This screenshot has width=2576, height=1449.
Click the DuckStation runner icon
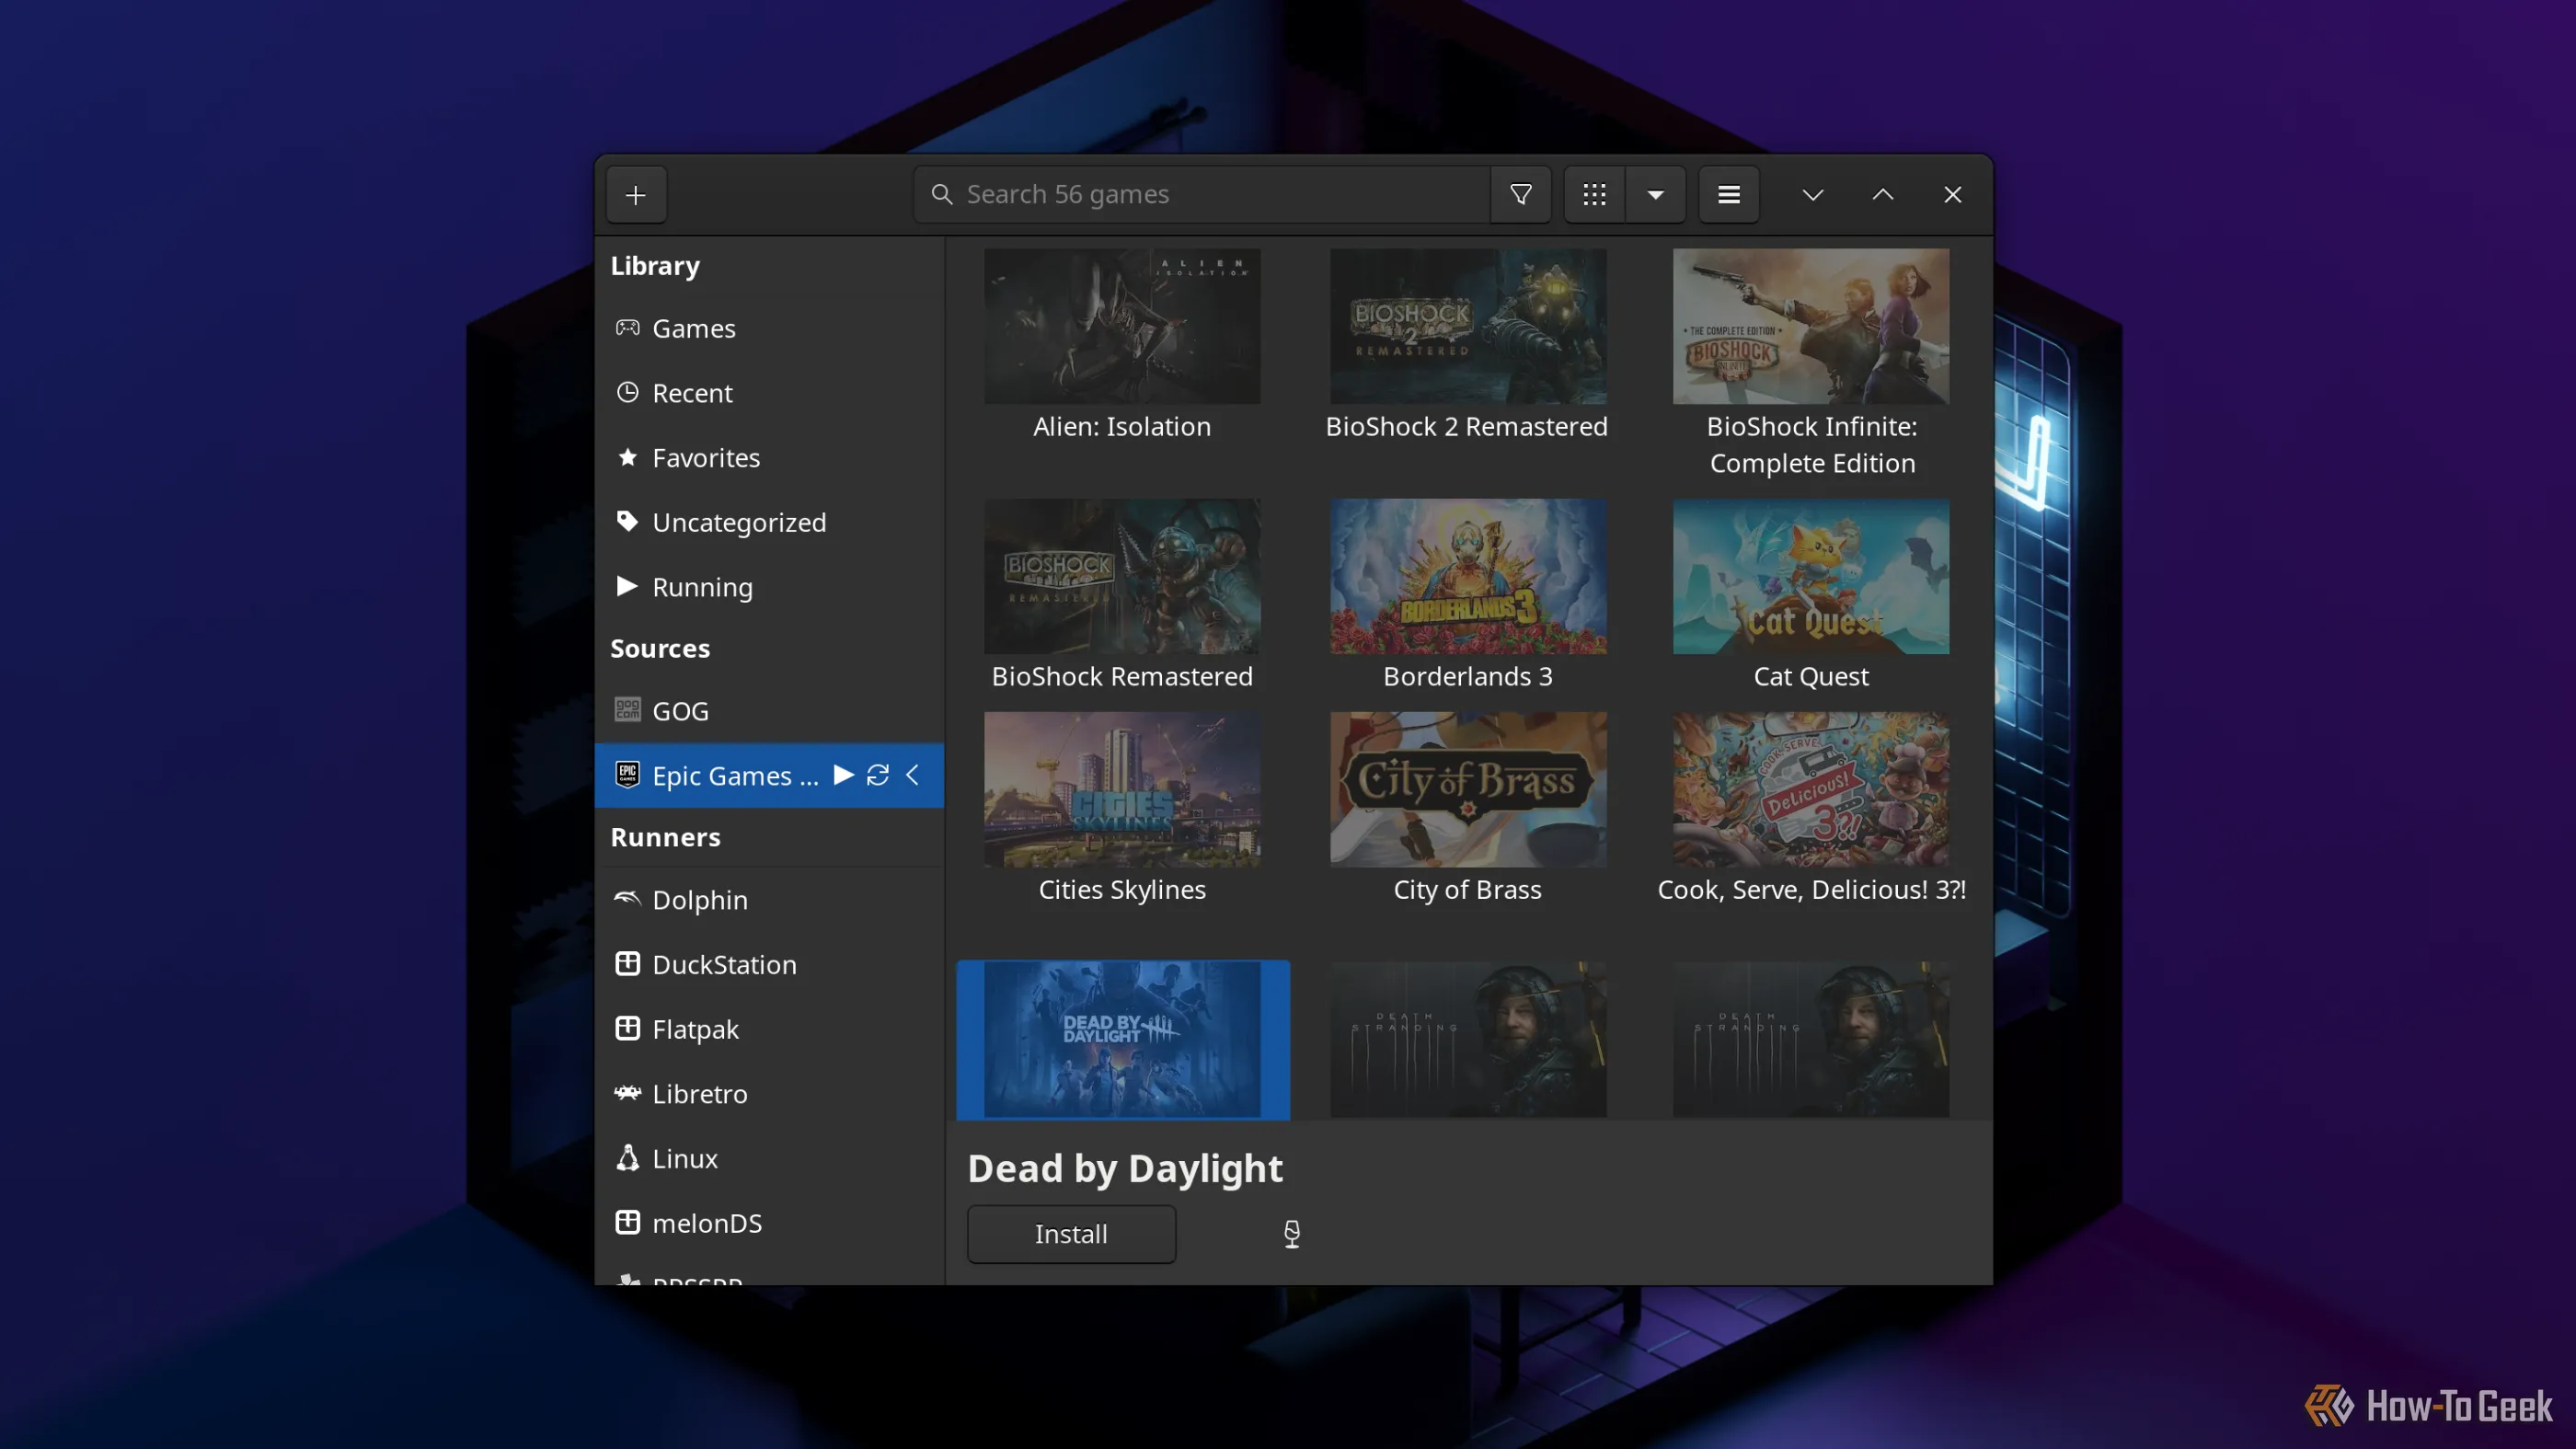pyautogui.click(x=627, y=964)
